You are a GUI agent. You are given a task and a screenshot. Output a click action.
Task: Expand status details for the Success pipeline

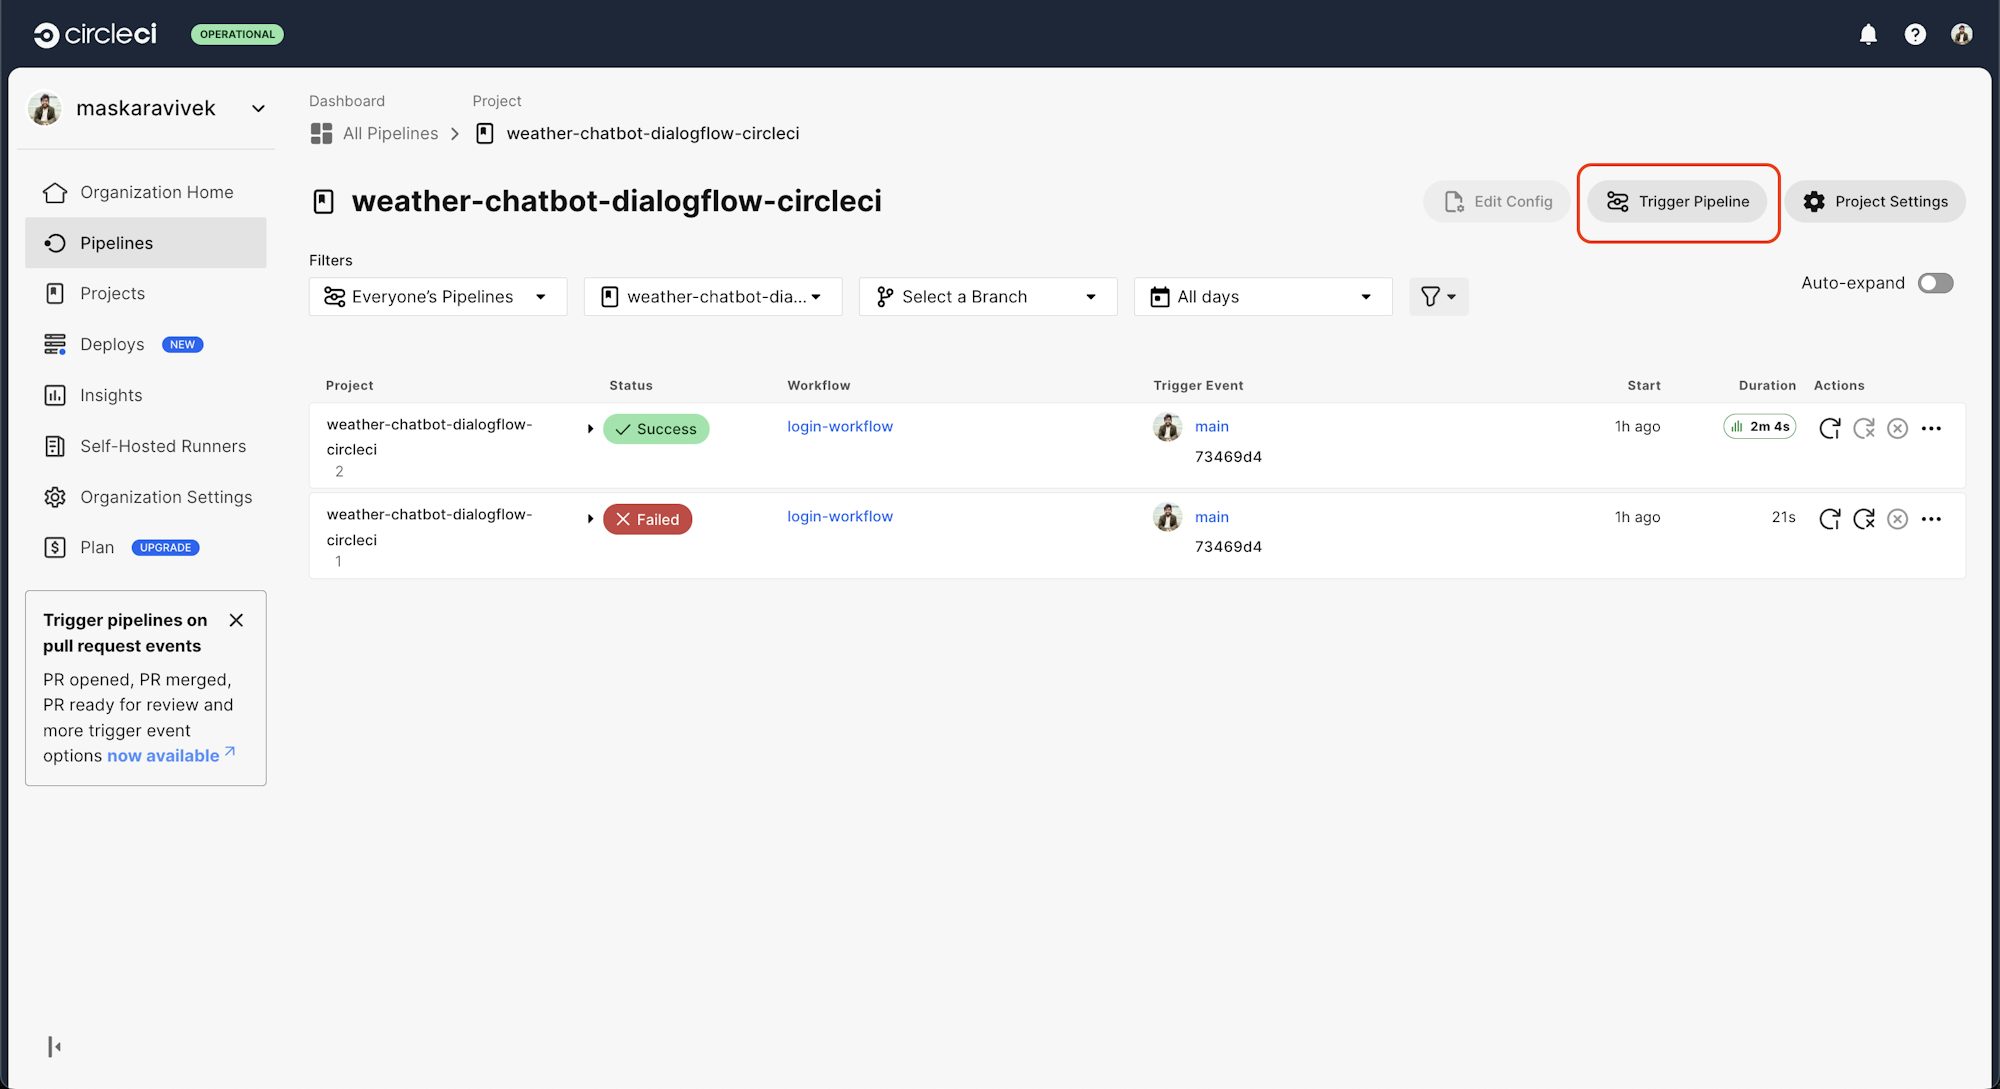click(x=590, y=427)
